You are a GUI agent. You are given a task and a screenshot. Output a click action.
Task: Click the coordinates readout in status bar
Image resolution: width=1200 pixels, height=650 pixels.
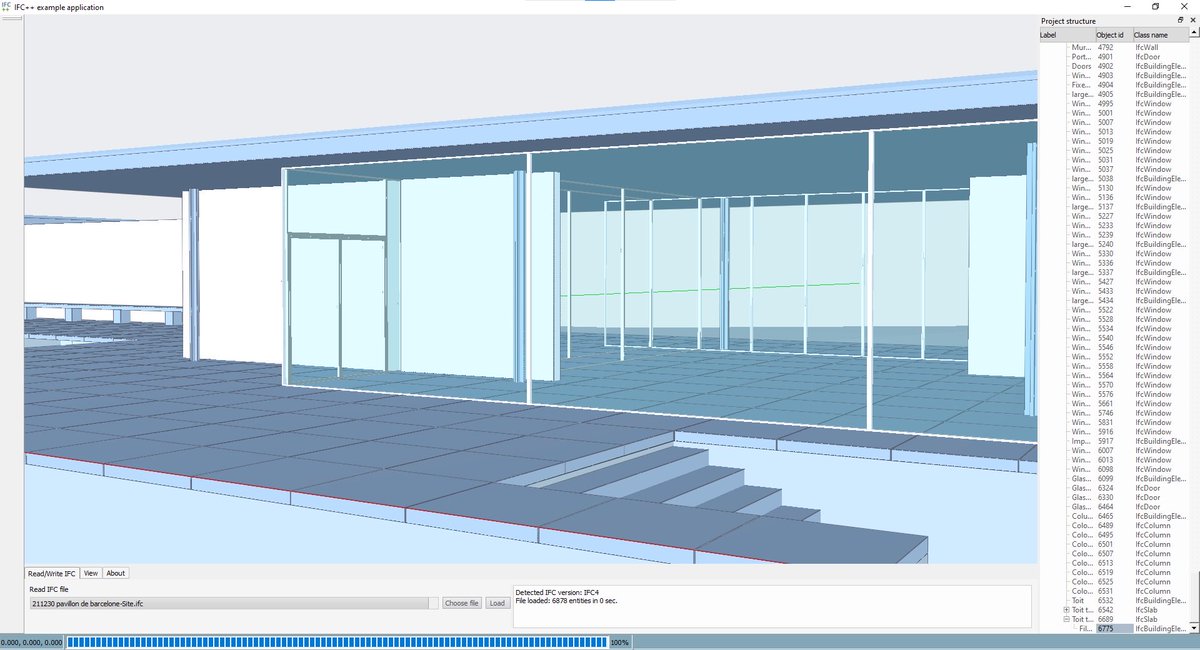click(31, 642)
